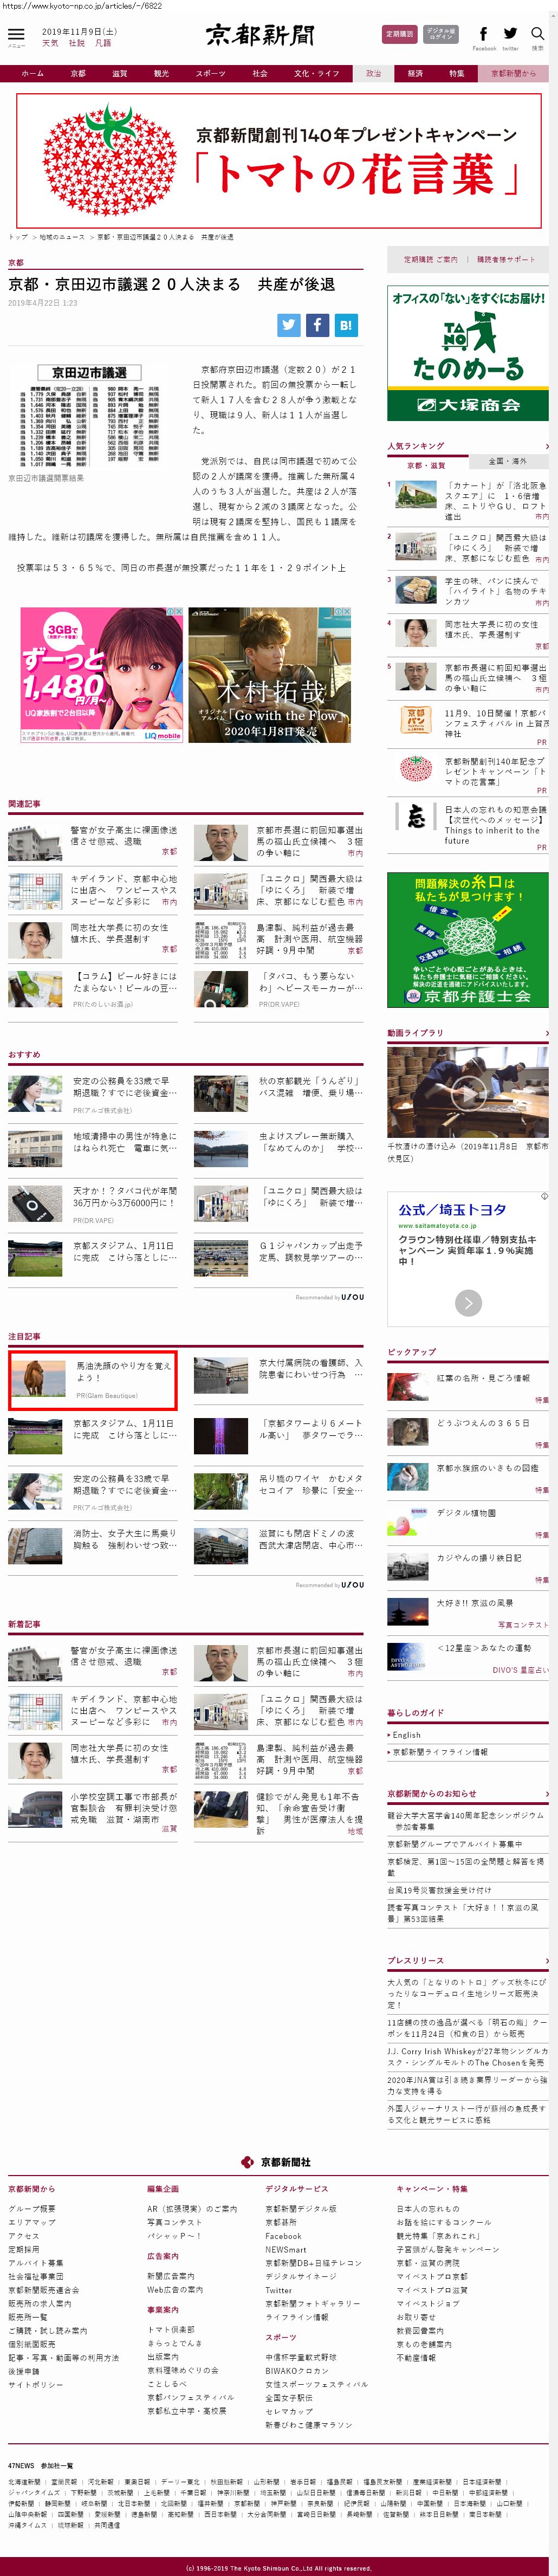Open search via the magnifier icon
This screenshot has height=2576, width=558.
click(x=538, y=34)
